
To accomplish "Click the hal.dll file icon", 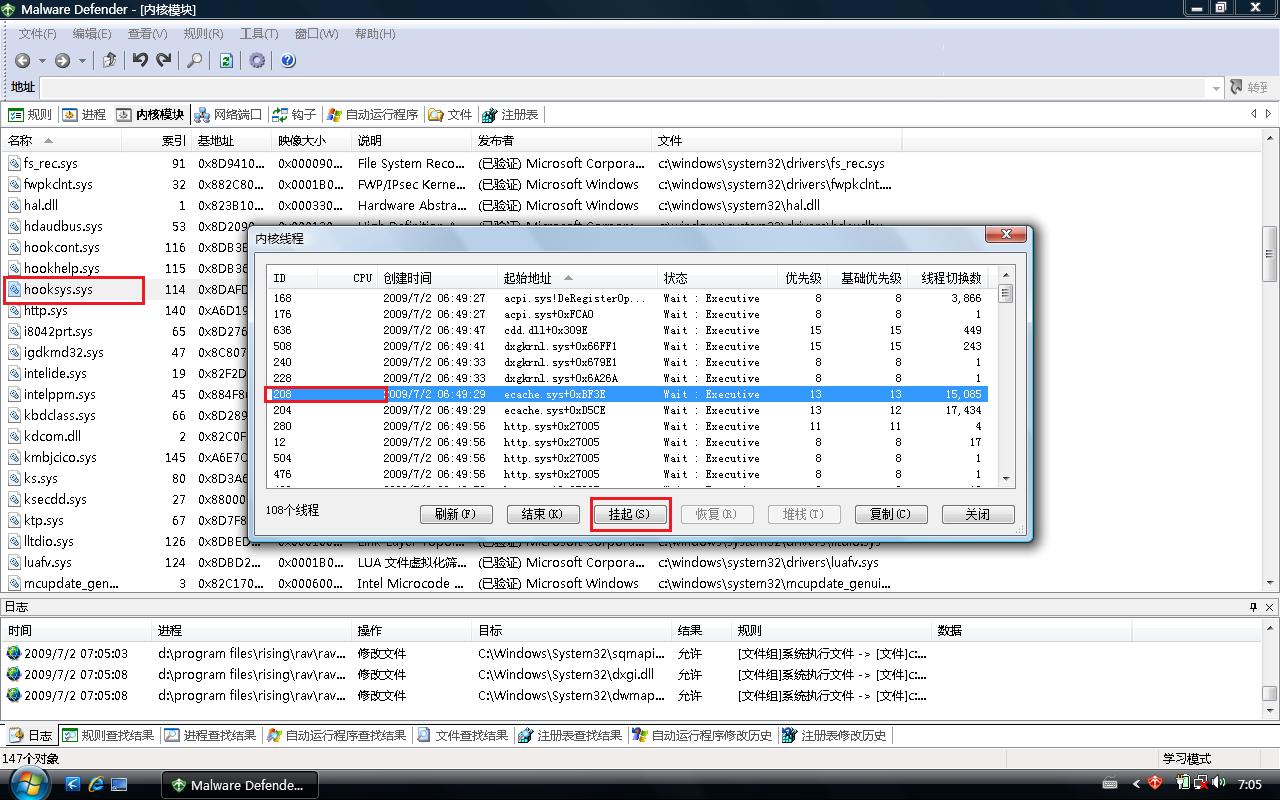I will 15,205.
